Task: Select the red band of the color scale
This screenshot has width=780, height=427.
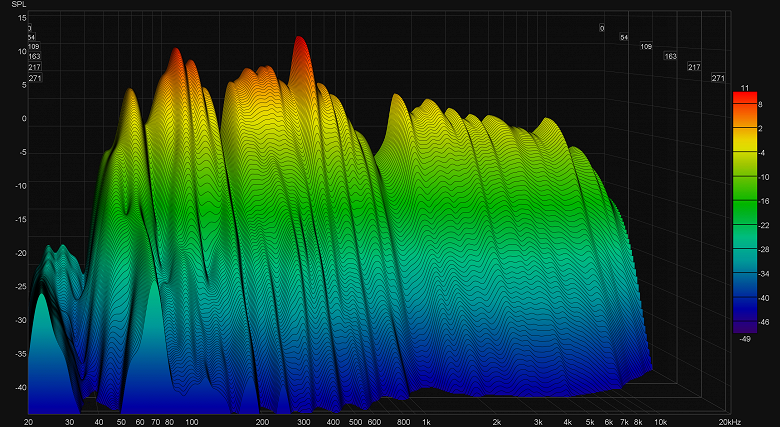Action: [745, 98]
